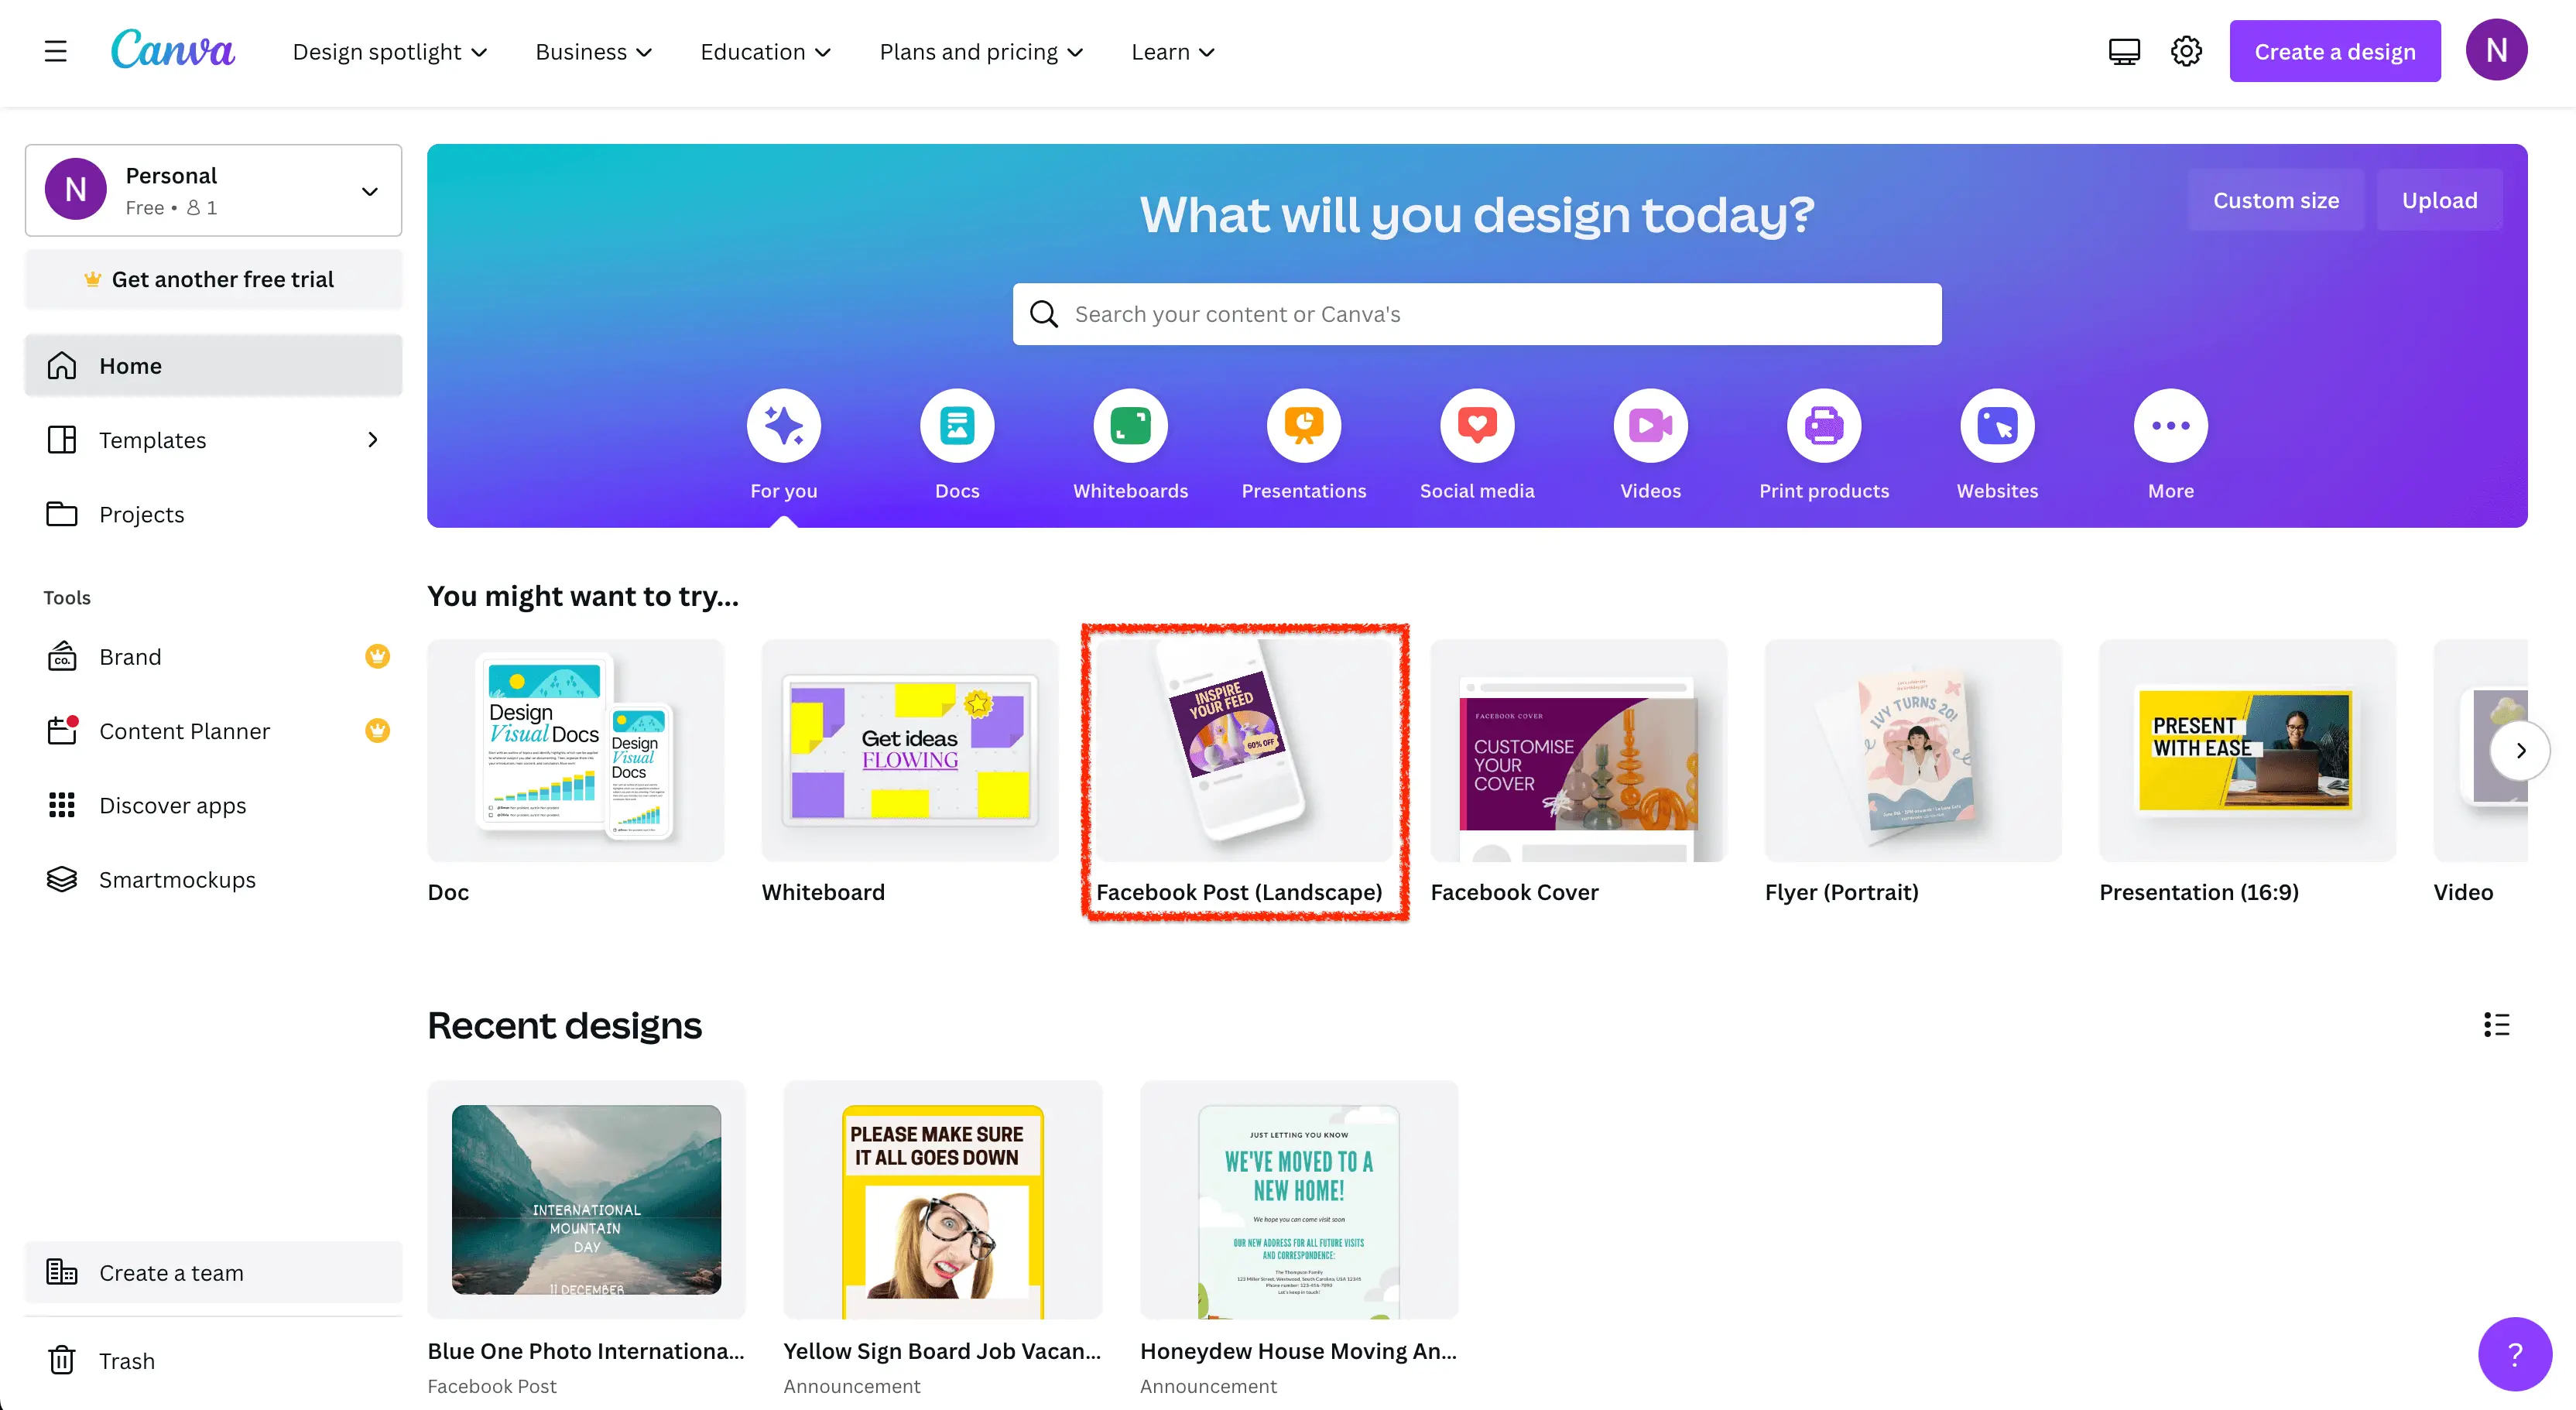2576x1410 pixels.
Task: Select the Presentations category icon
Action: [1303, 426]
